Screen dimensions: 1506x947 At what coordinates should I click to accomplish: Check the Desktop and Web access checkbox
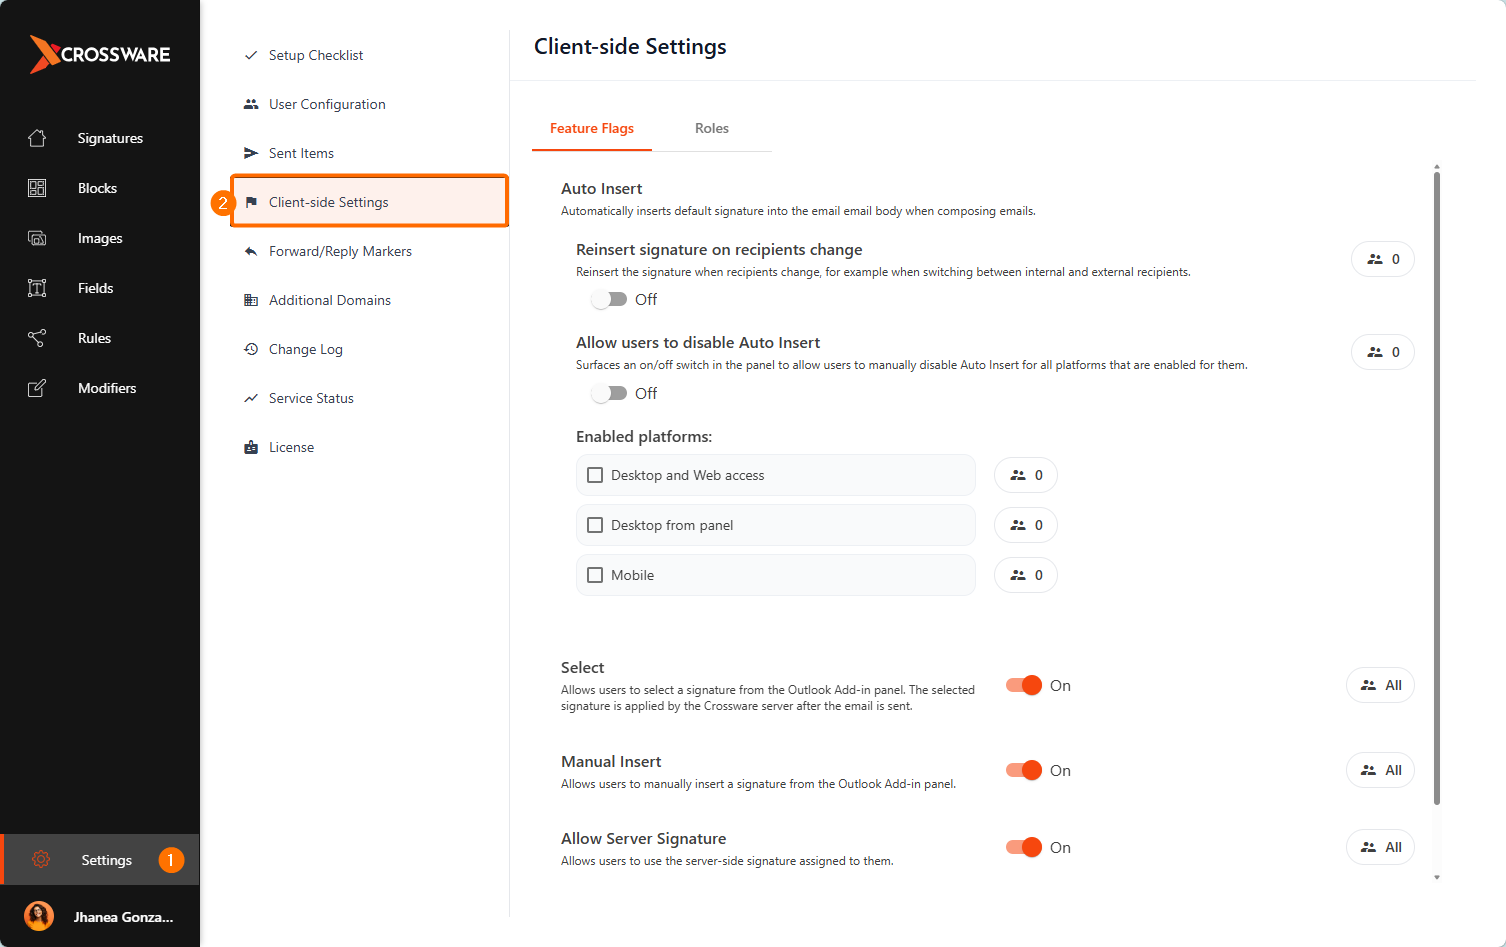click(x=595, y=475)
